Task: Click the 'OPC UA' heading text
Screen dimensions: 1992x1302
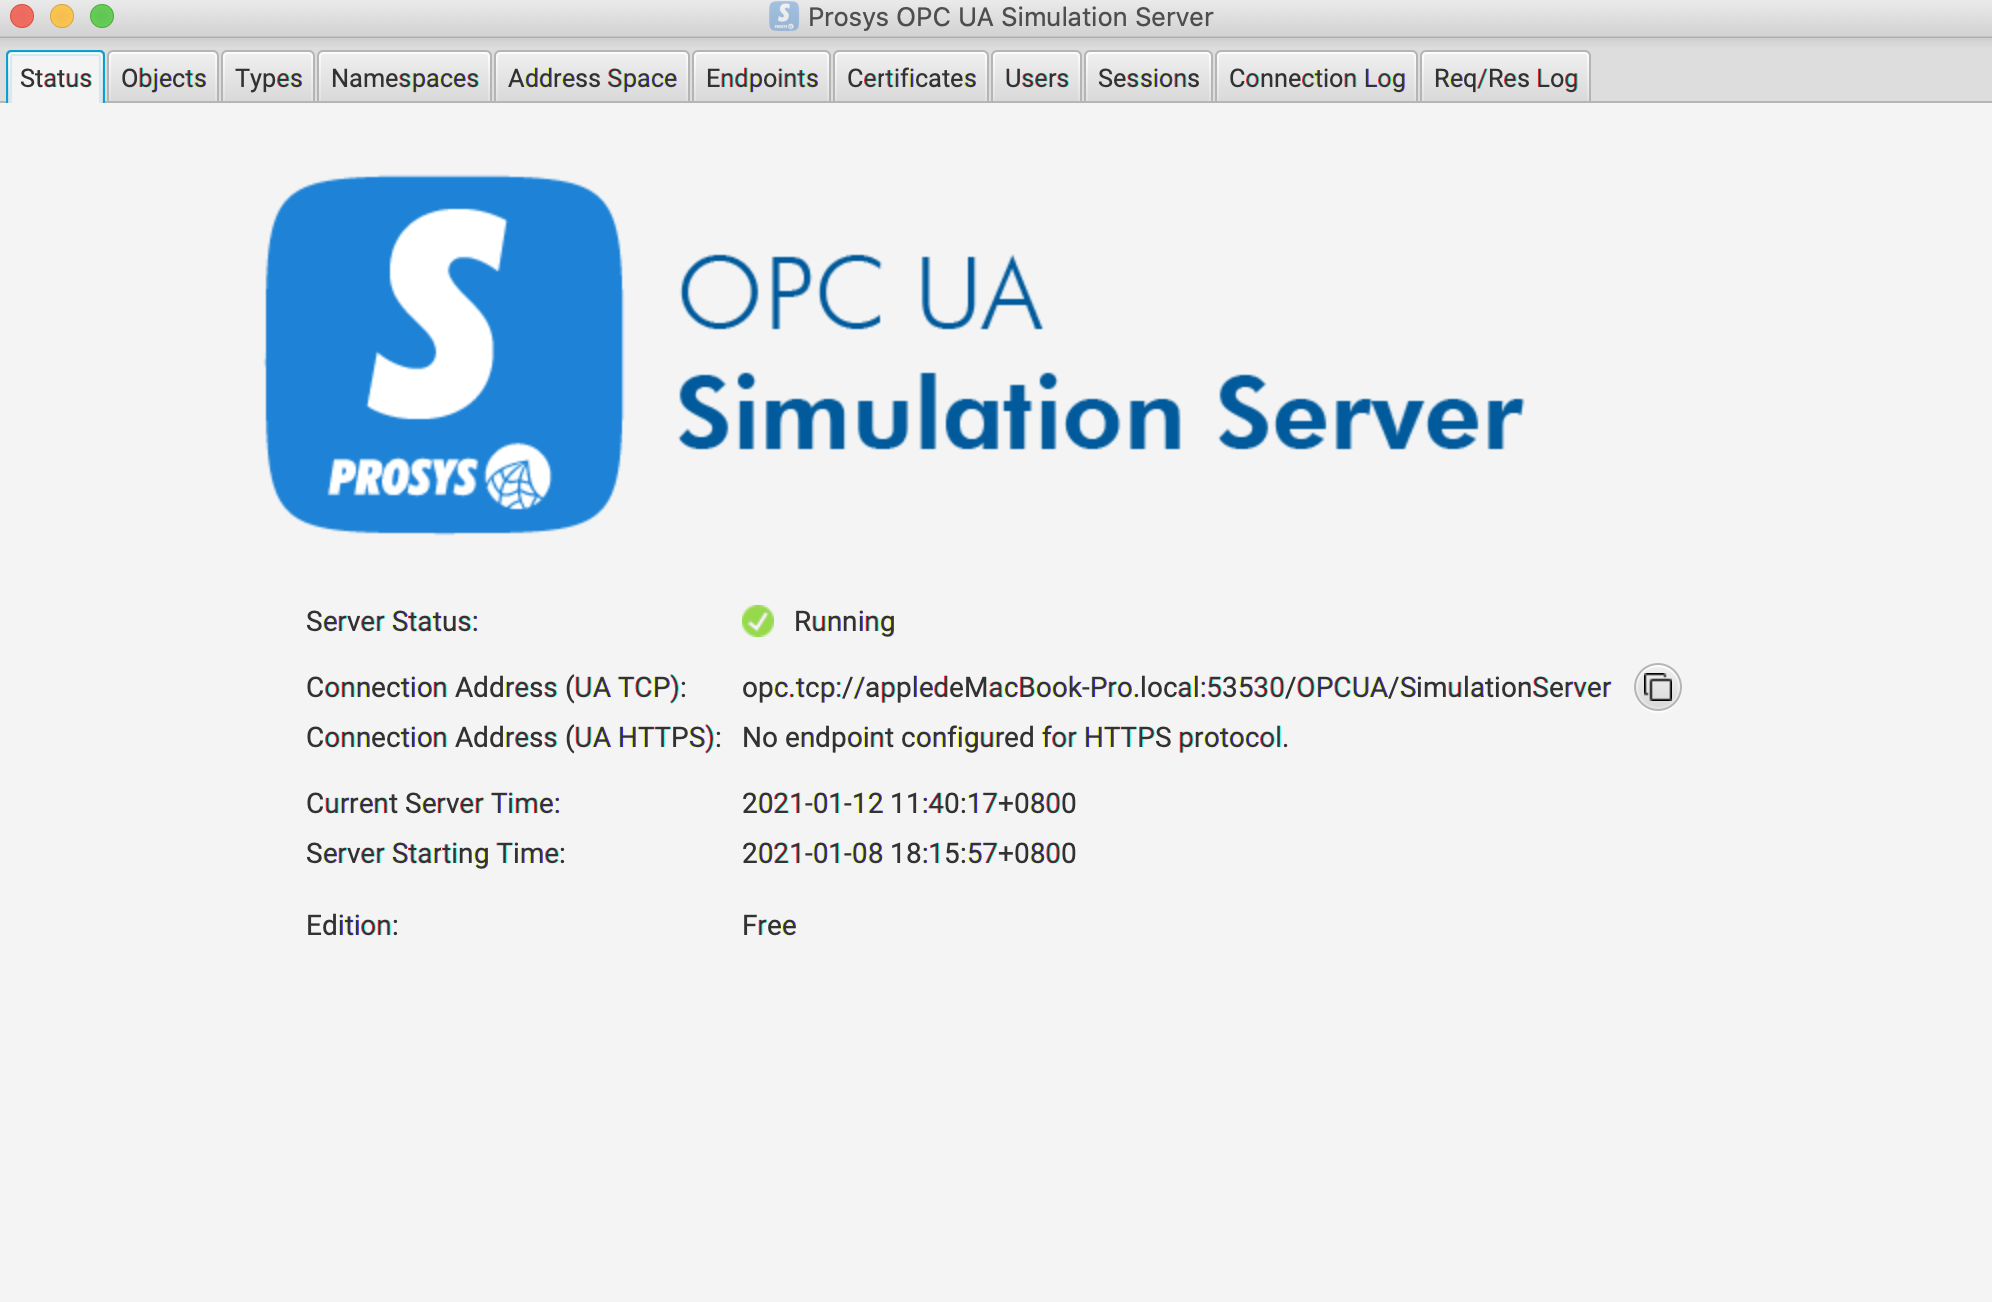Action: coord(861,292)
